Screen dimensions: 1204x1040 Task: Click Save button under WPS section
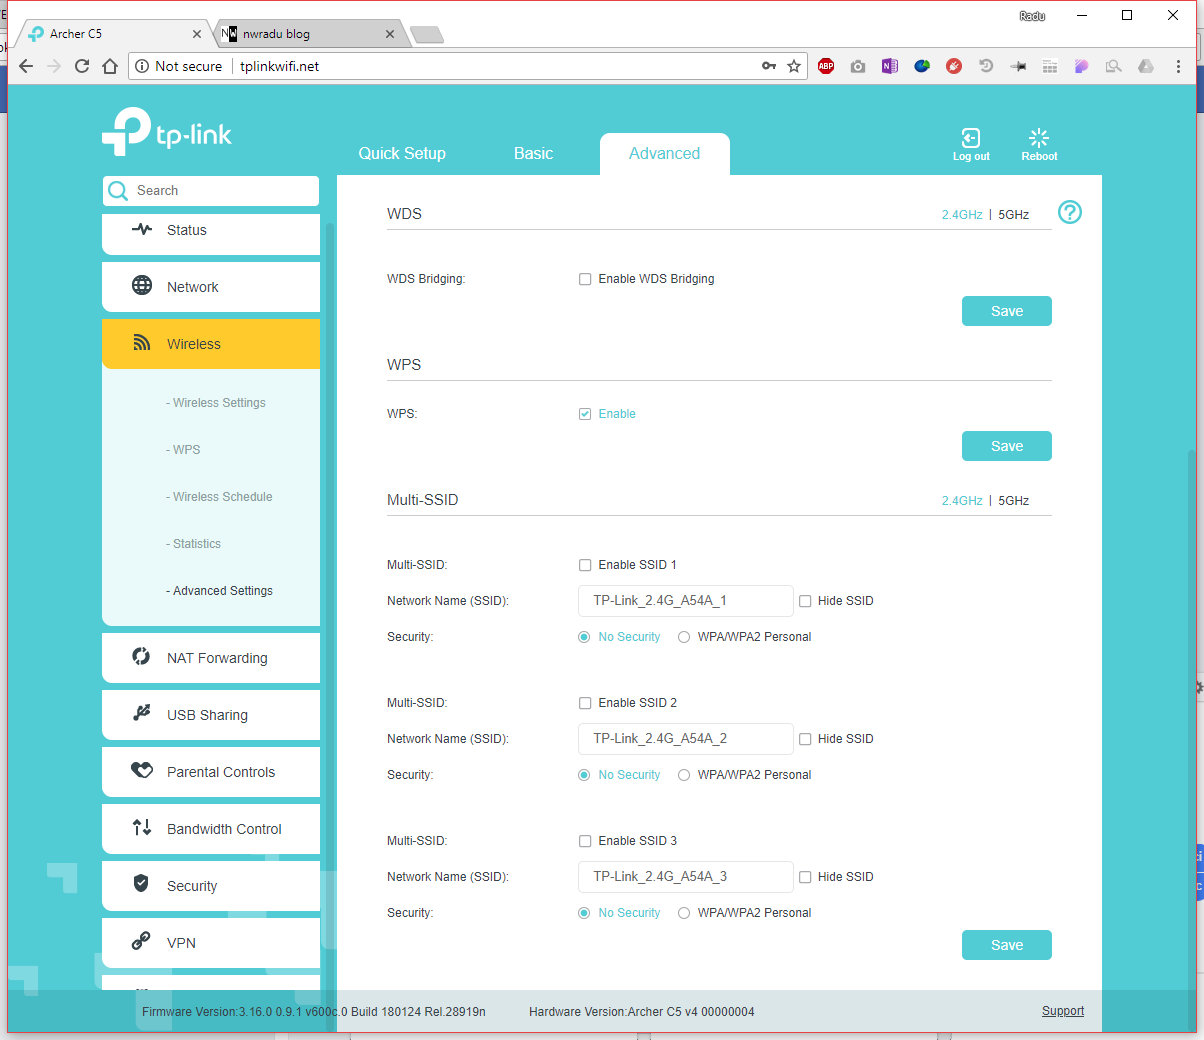click(x=1006, y=446)
